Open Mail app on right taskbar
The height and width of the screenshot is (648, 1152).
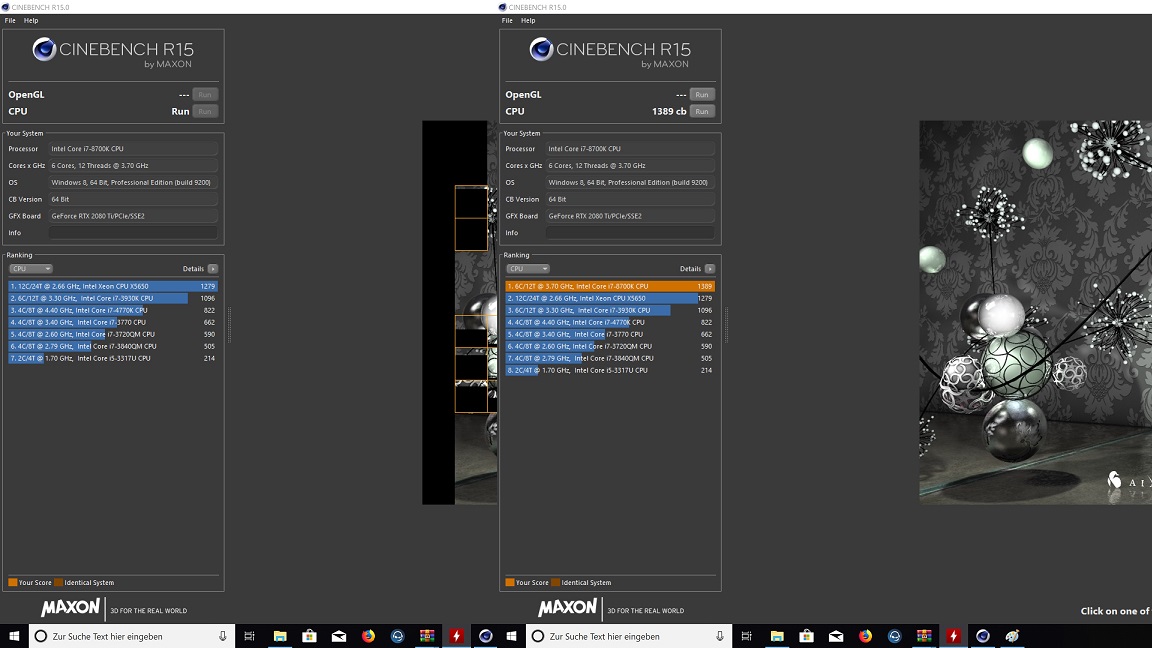pos(835,636)
